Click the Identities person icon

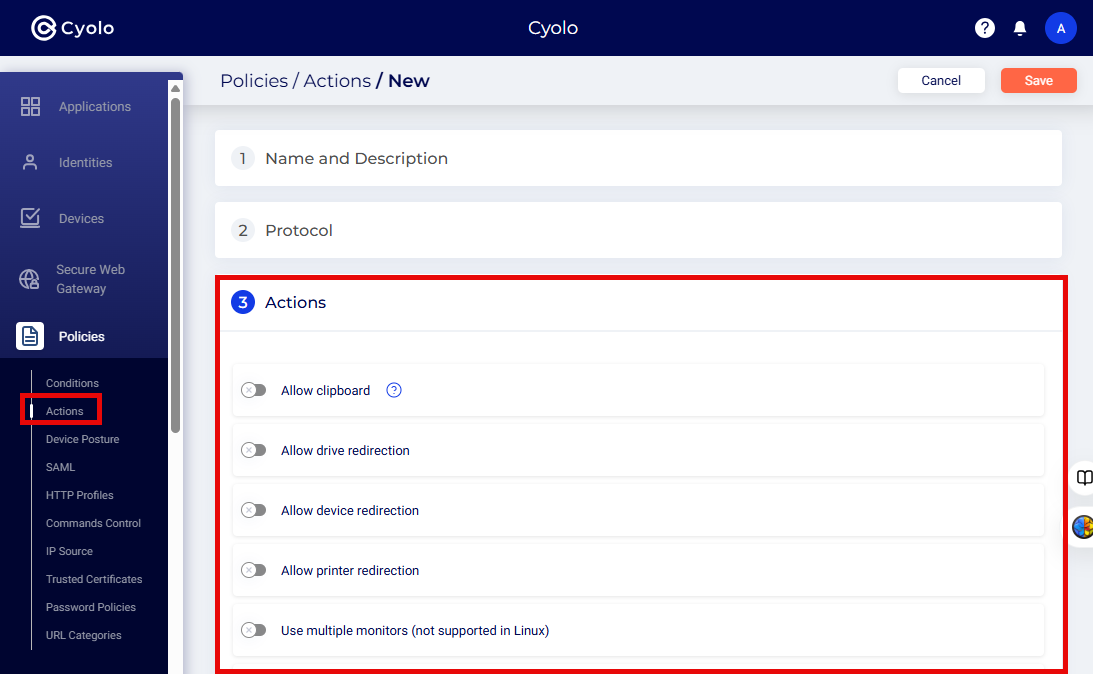[x=30, y=162]
